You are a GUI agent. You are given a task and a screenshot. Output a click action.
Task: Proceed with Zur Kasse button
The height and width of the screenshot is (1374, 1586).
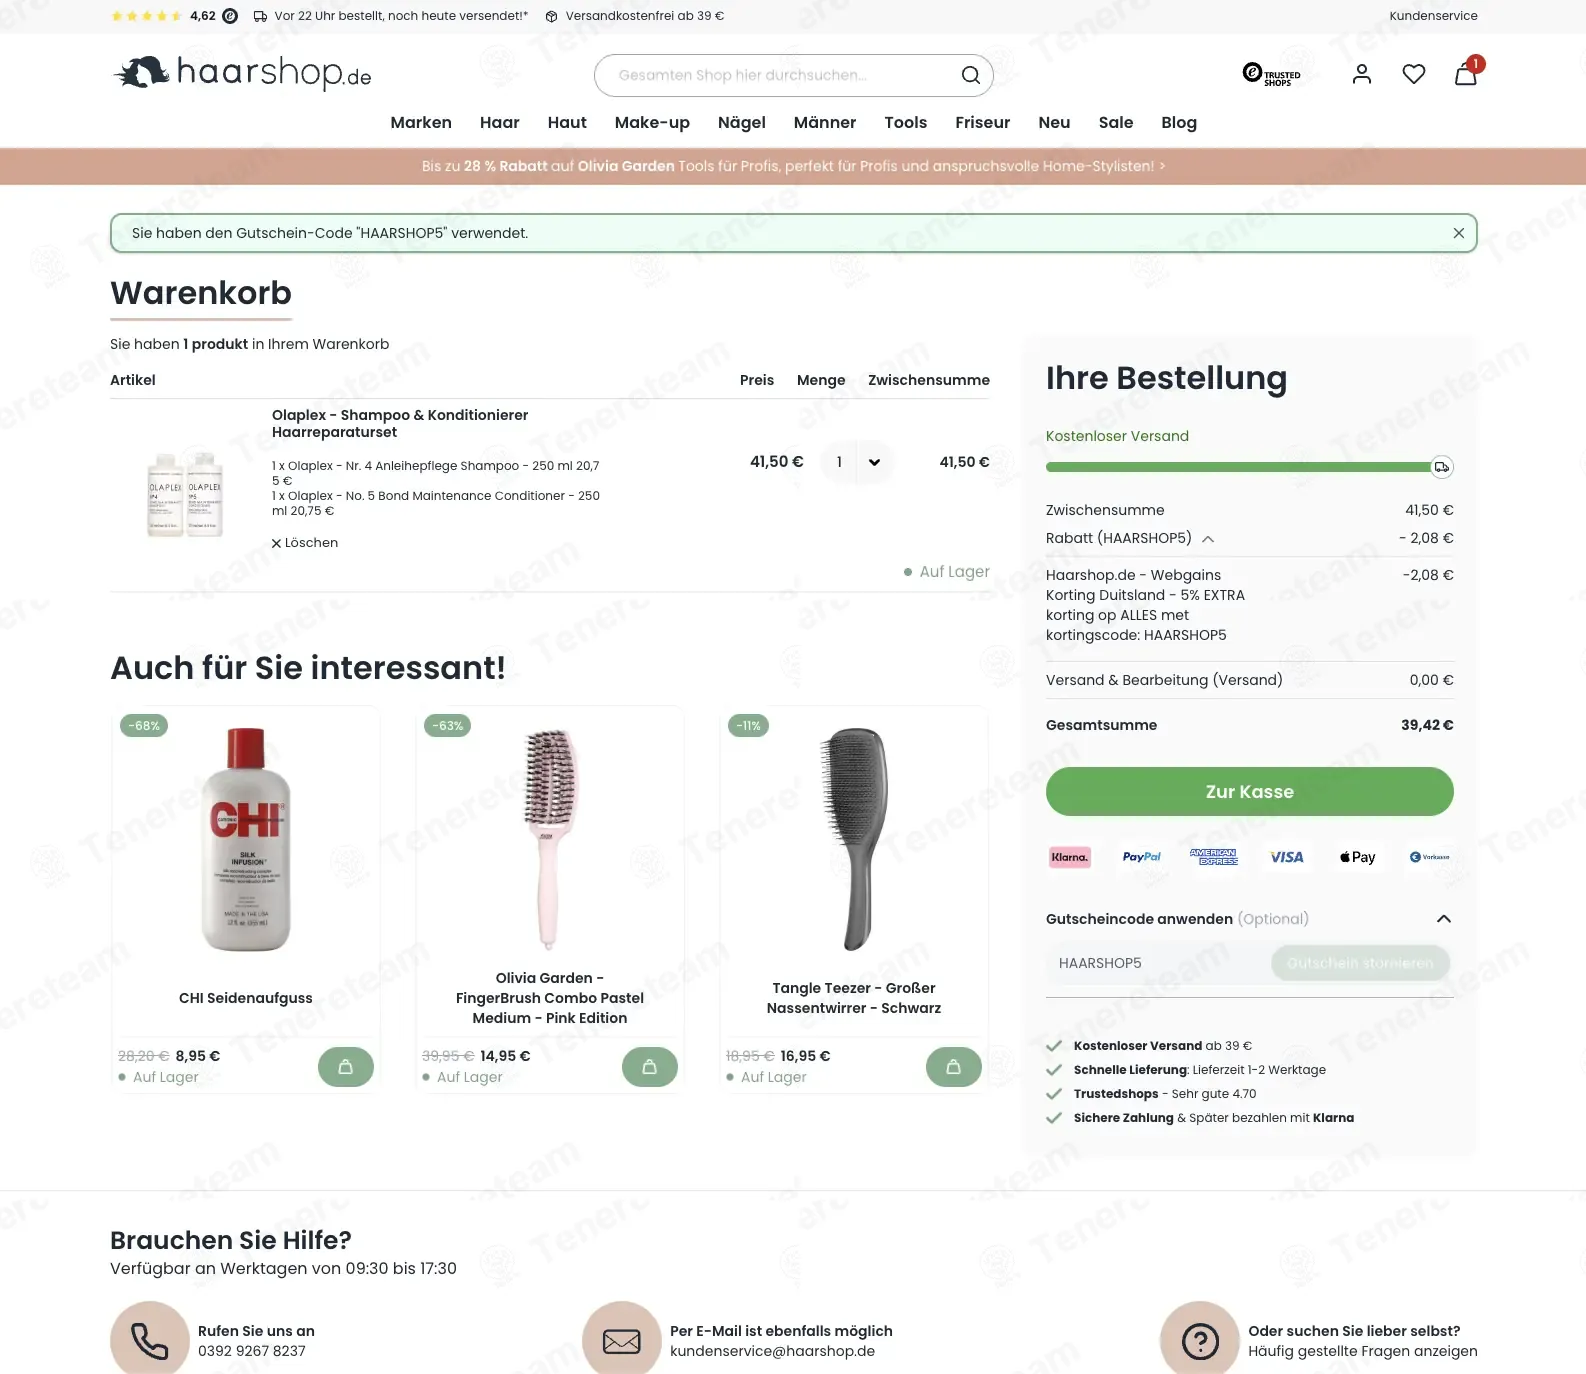pyautogui.click(x=1250, y=792)
